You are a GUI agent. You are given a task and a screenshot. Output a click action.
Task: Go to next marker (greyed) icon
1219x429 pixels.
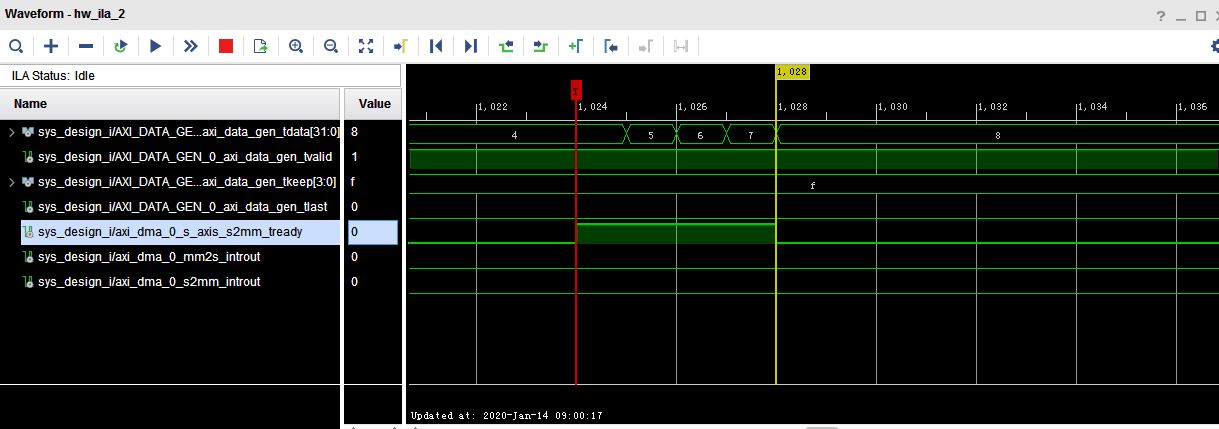click(646, 46)
